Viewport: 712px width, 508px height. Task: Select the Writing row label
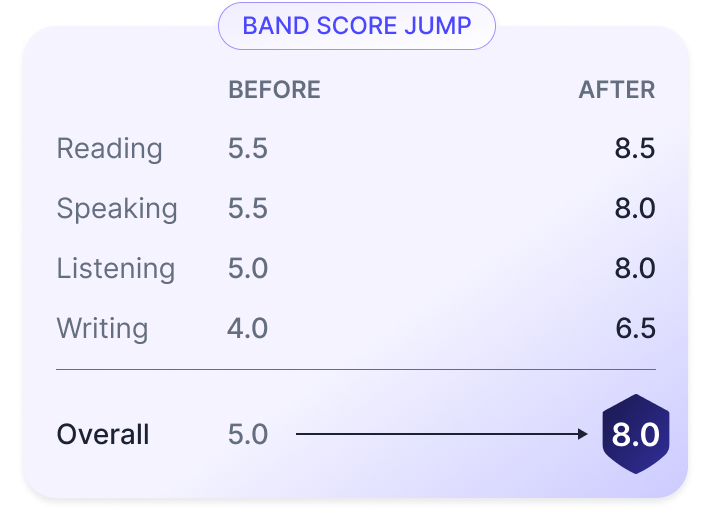(x=102, y=329)
